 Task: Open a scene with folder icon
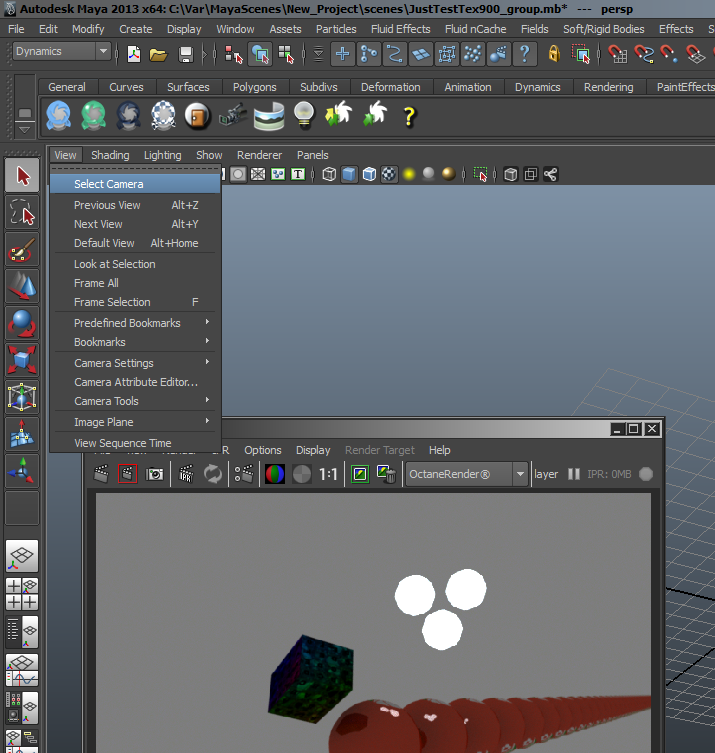[158, 54]
